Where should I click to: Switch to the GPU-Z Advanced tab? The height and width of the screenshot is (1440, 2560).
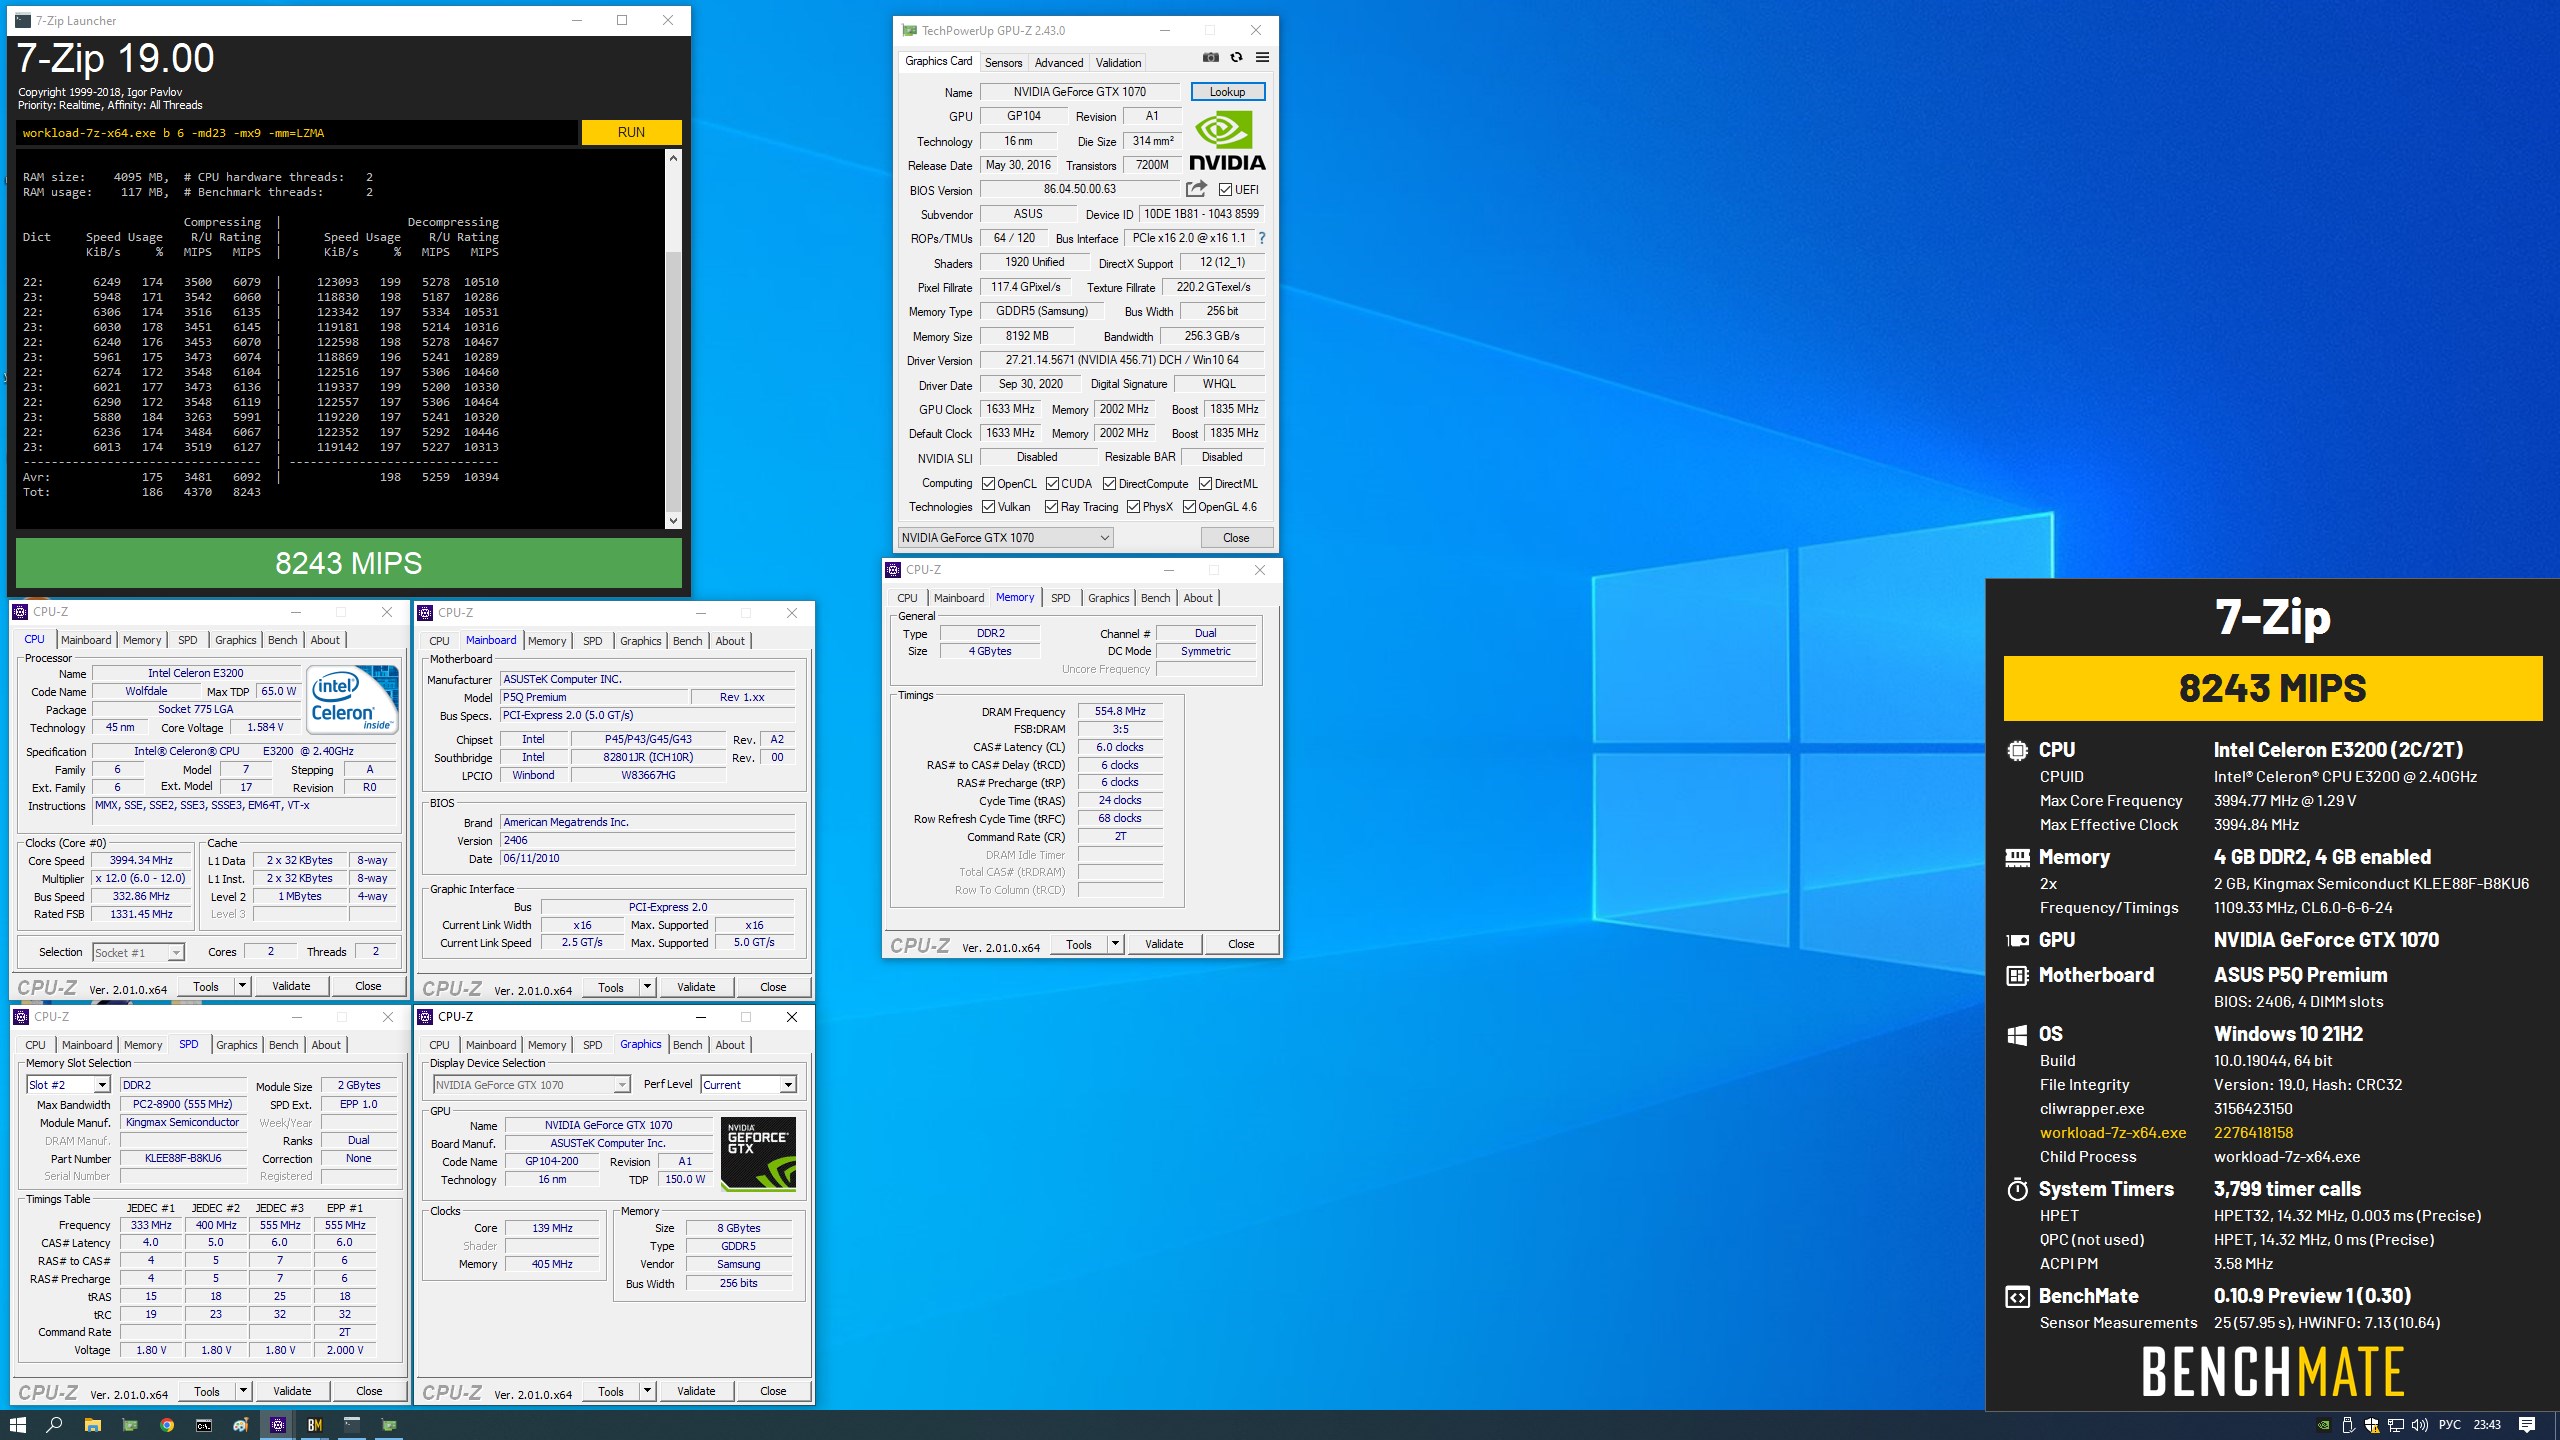(1059, 62)
